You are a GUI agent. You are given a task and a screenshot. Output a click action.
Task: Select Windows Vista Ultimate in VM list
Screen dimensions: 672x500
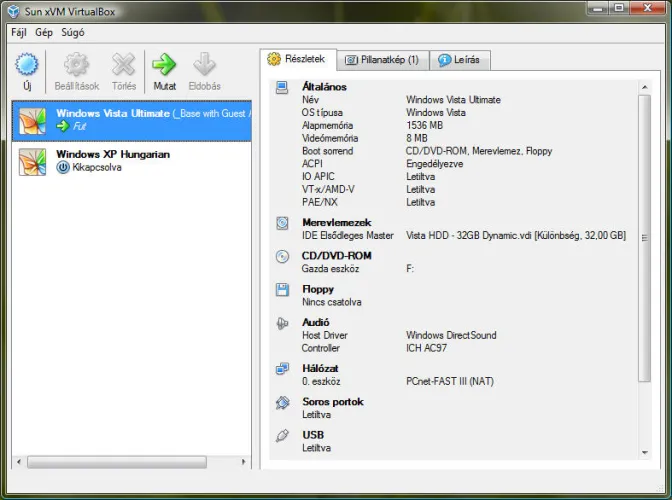click(132, 121)
